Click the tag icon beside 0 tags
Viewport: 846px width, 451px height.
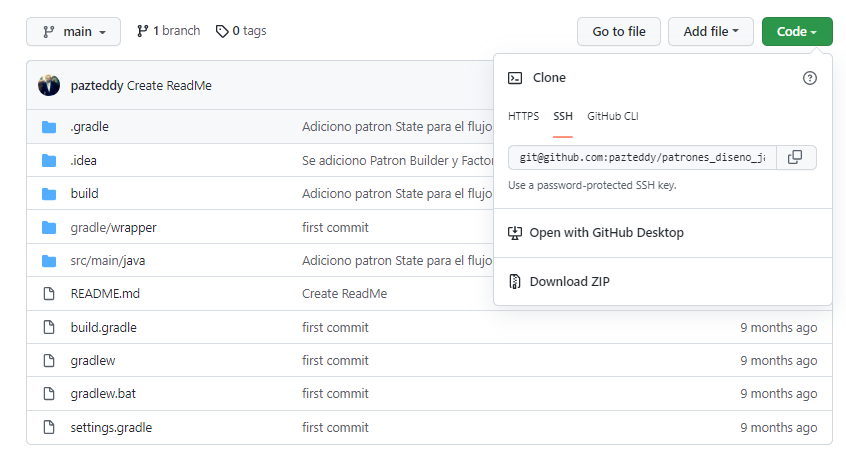[222, 31]
